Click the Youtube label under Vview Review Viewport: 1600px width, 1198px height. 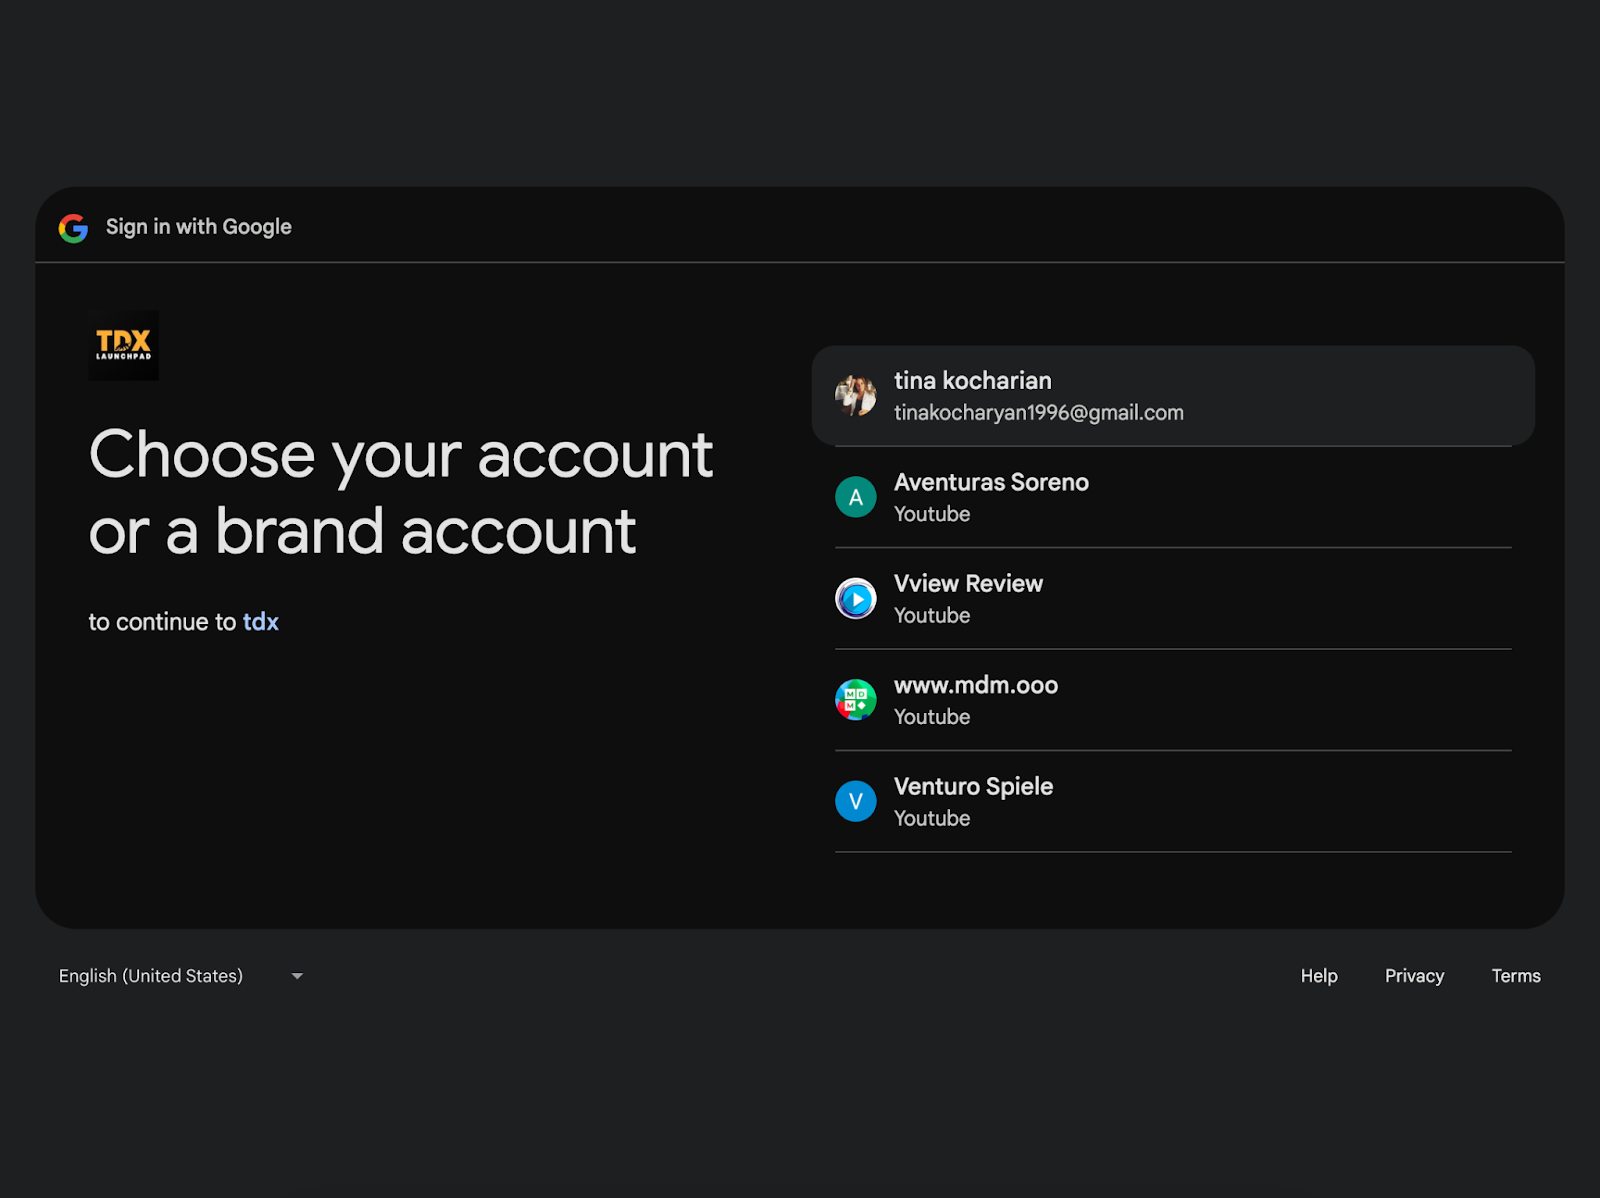click(932, 616)
